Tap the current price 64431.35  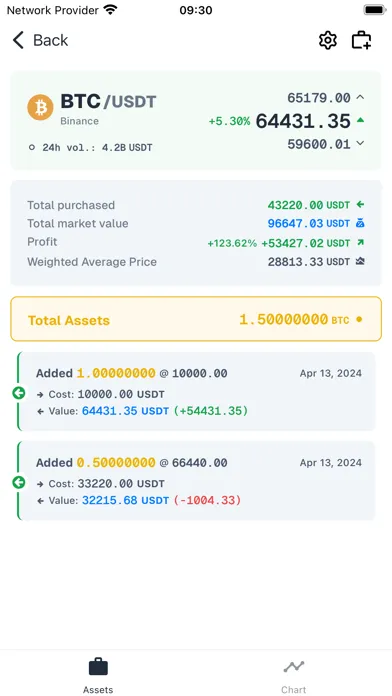tap(303, 121)
